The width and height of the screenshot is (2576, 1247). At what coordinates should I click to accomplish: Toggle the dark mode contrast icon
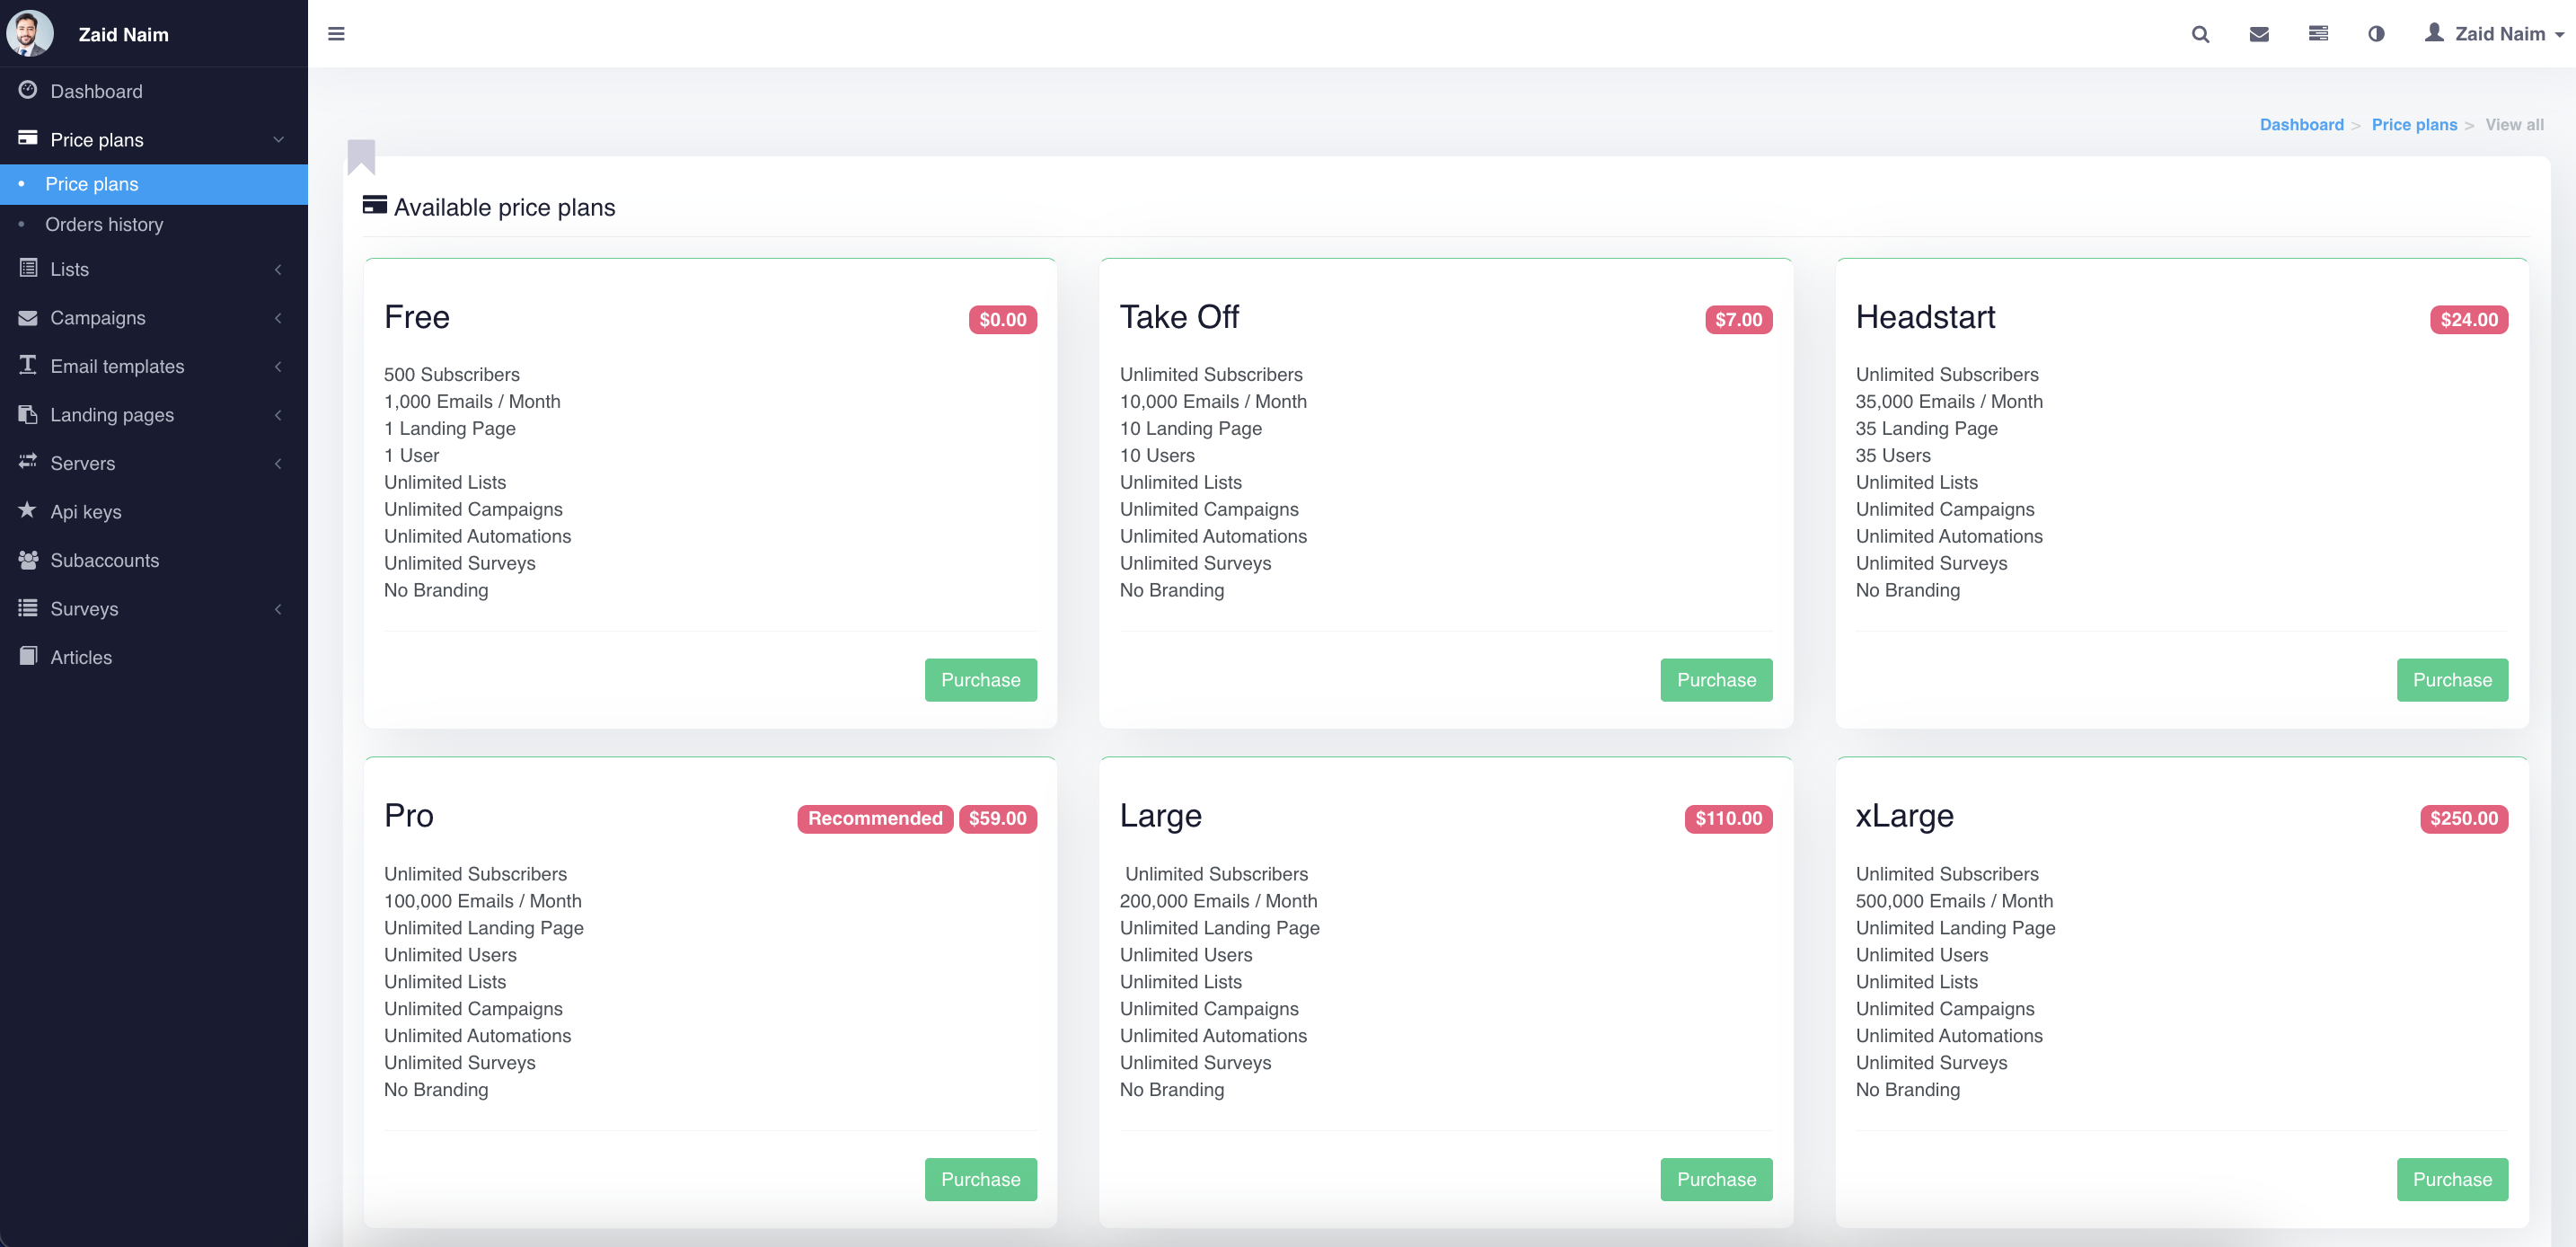click(x=2376, y=34)
